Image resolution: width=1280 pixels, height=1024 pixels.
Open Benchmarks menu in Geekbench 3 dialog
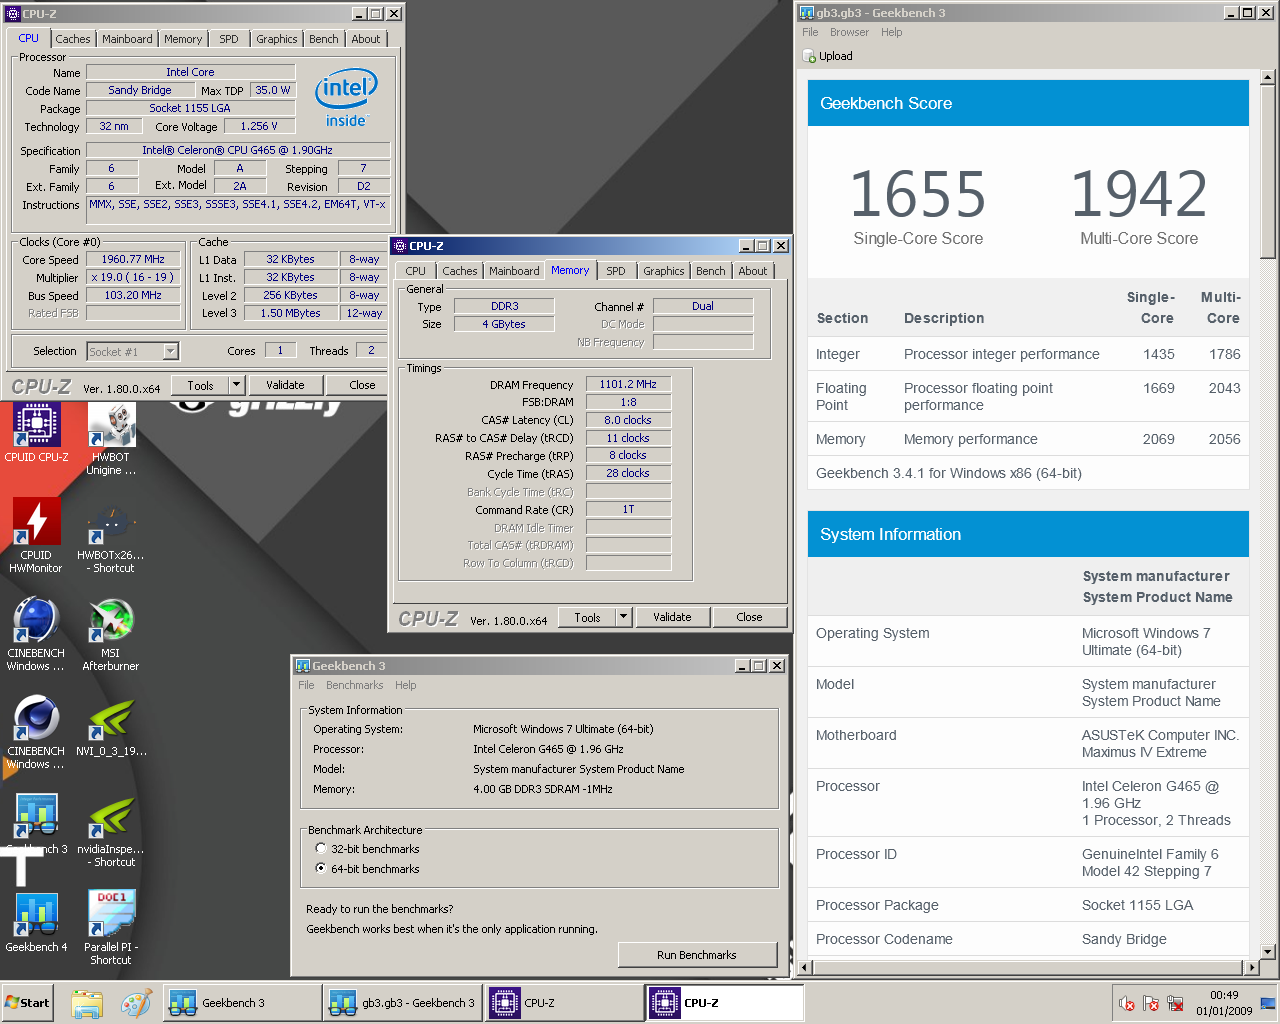point(354,685)
